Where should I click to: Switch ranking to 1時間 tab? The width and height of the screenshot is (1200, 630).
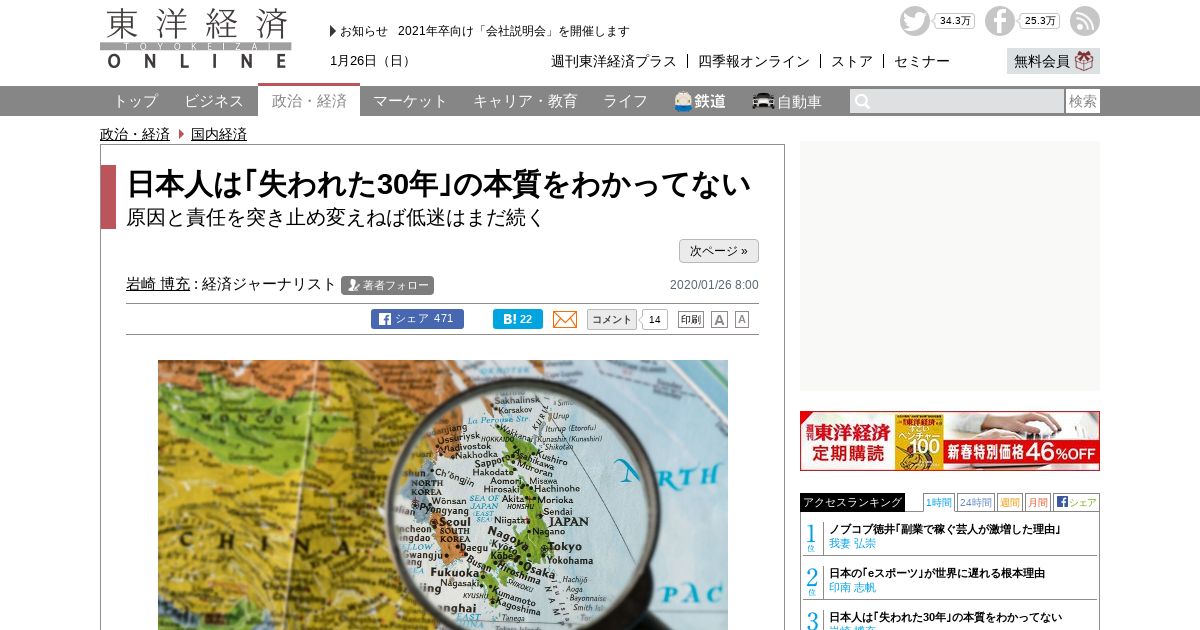point(938,502)
